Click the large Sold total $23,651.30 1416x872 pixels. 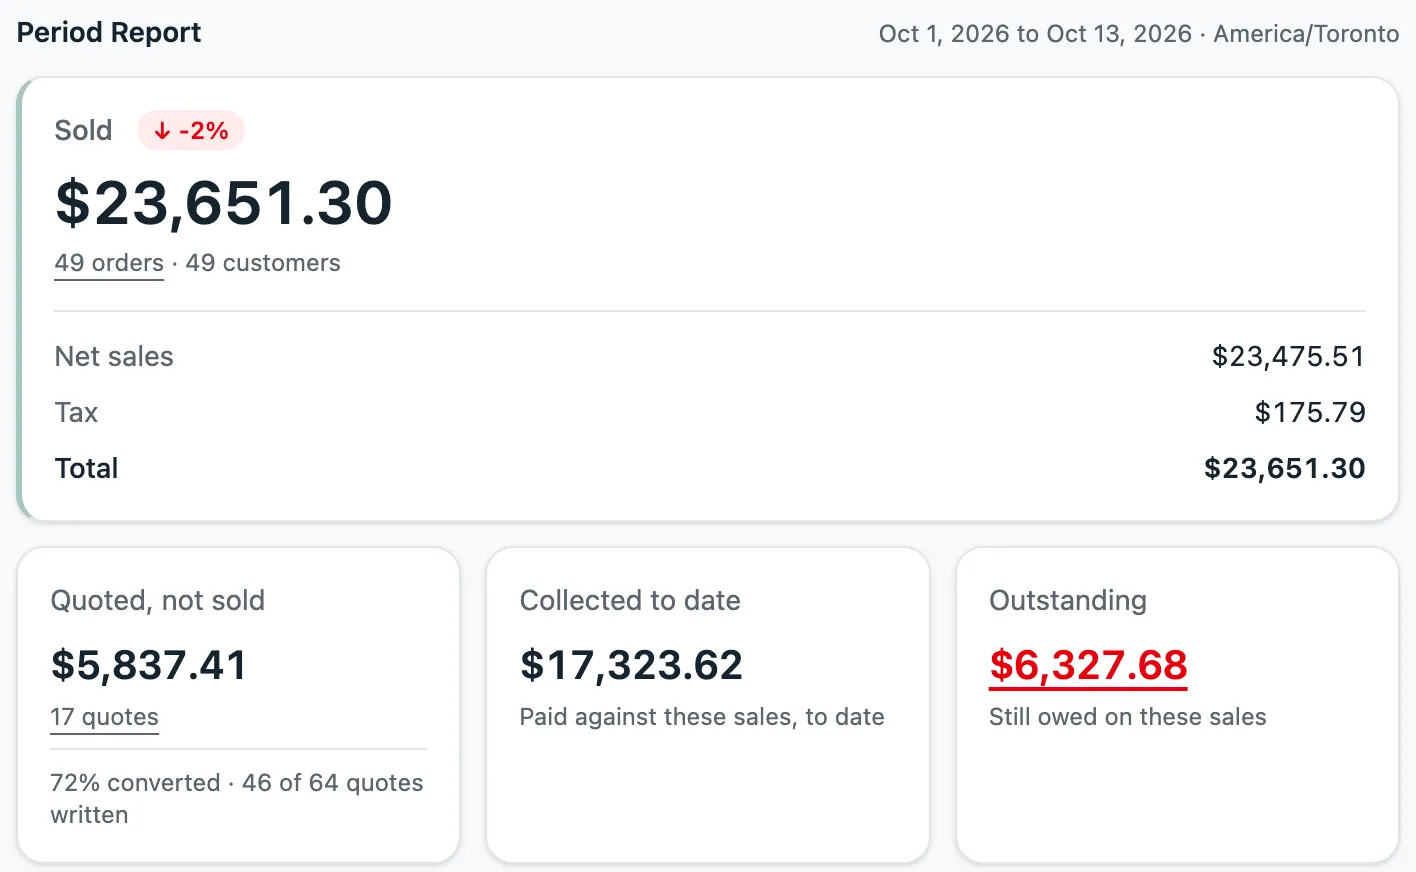pos(223,203)
